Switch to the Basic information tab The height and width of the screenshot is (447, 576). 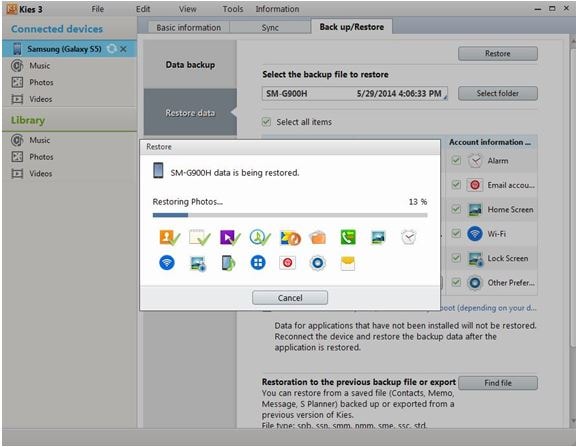(188, 28)
